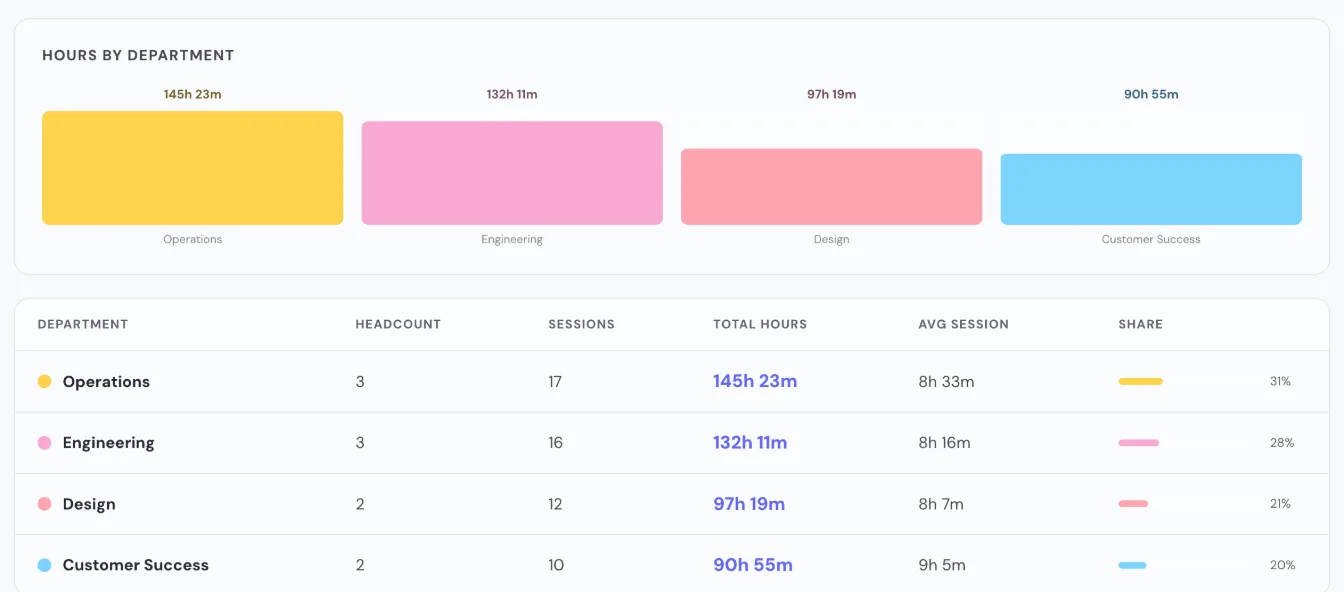This screenshot has height=592, width=1344.
Task: Click the sessions count 10 for Customer Success
Action: [556, 565]
